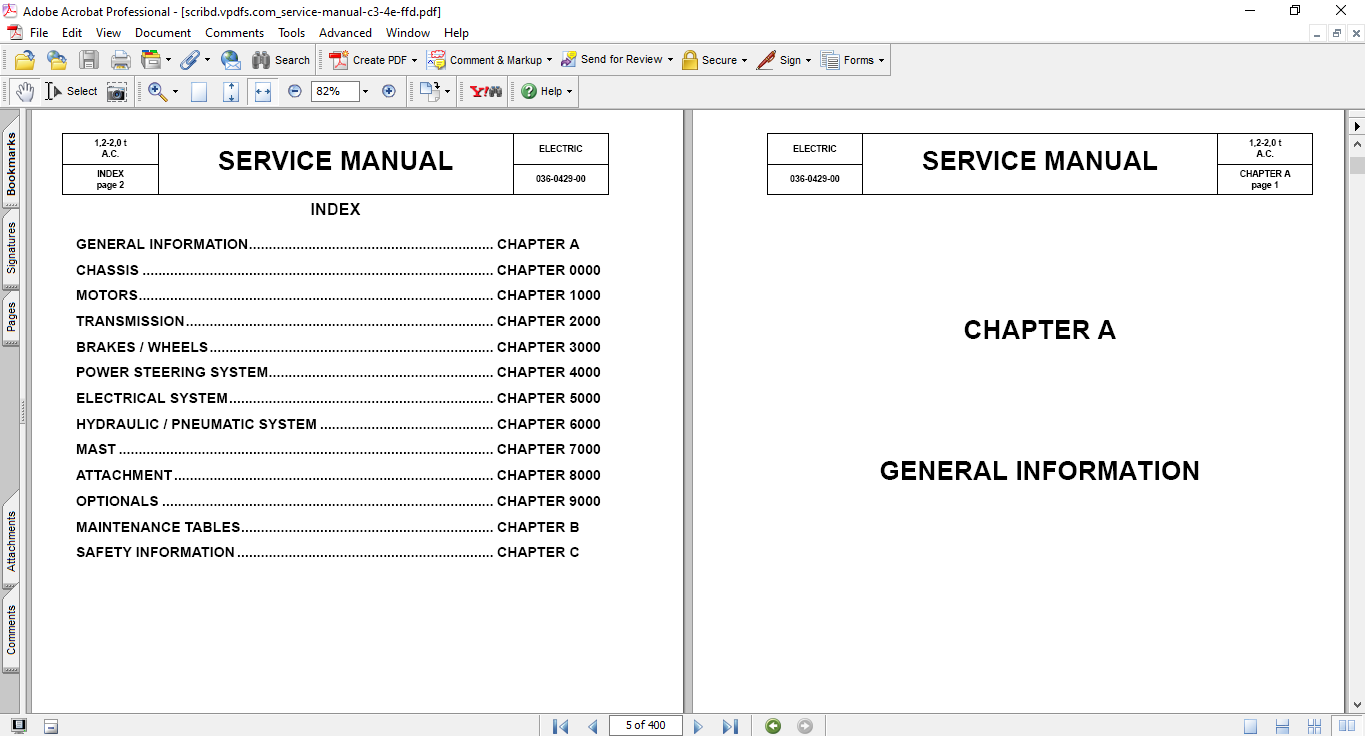Open the Pages side tab
Screen dimensions: 1365x736
tap(11, 318)
